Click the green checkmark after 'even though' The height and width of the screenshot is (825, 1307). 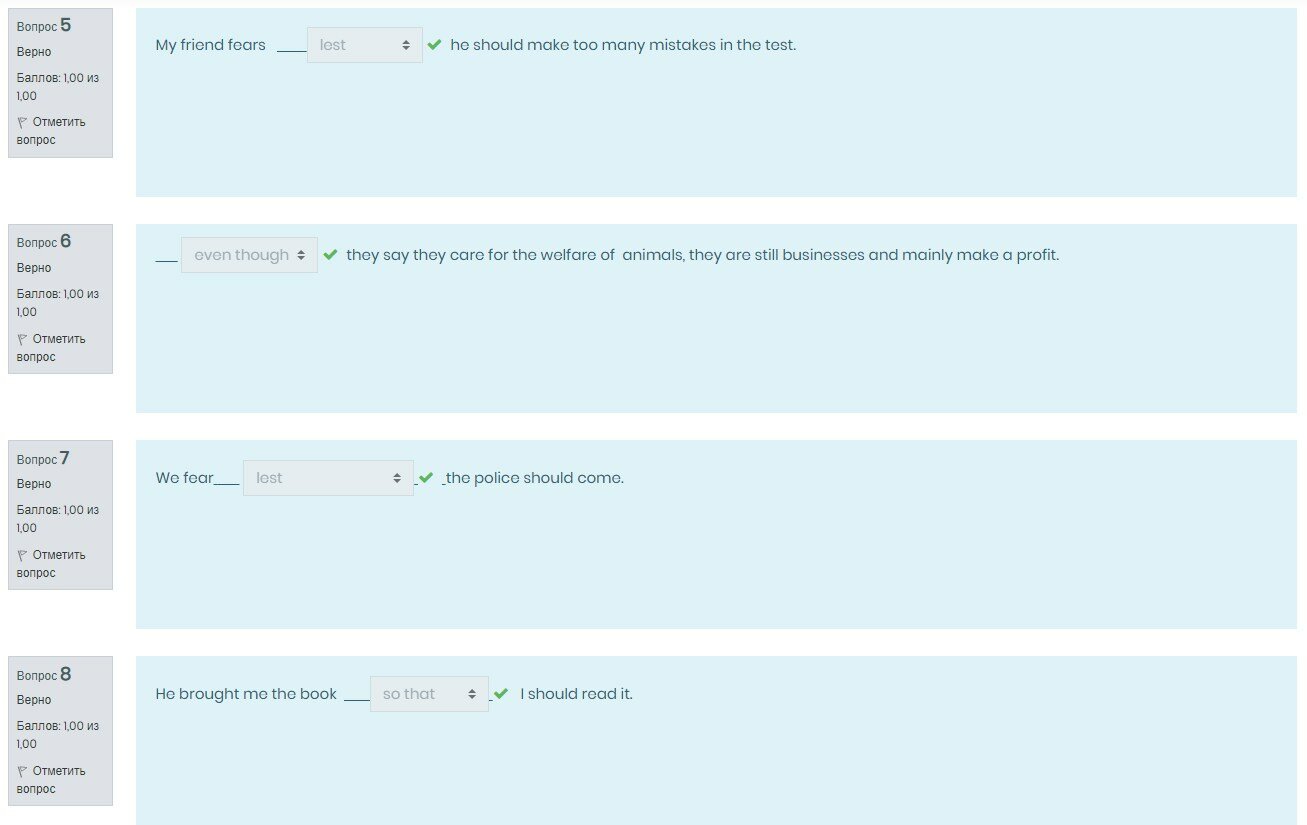click(330, 255)
